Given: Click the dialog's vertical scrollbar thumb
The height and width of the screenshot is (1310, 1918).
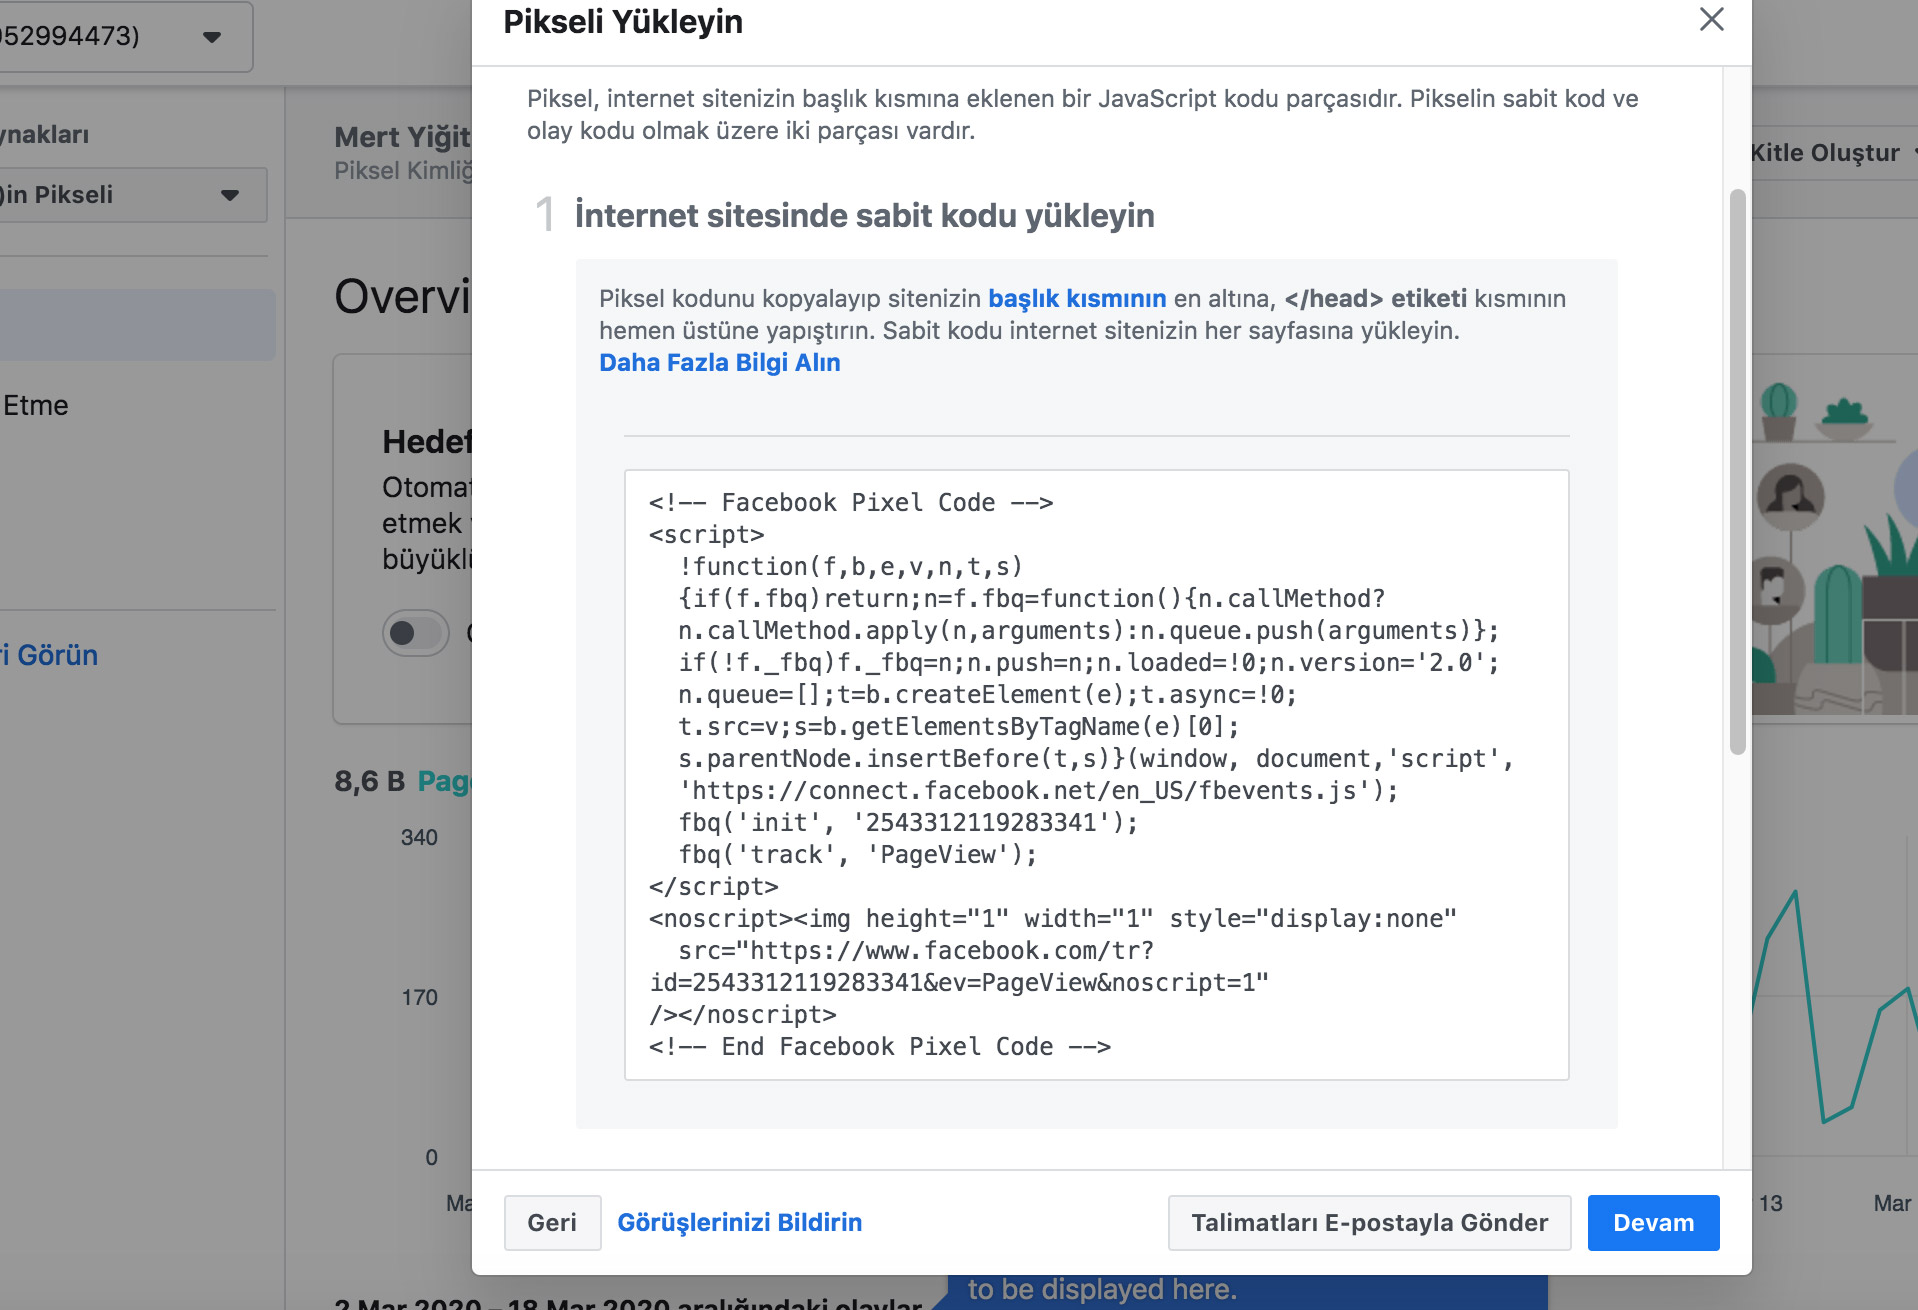Looking at the screenshot, I should click(1737, 470).
